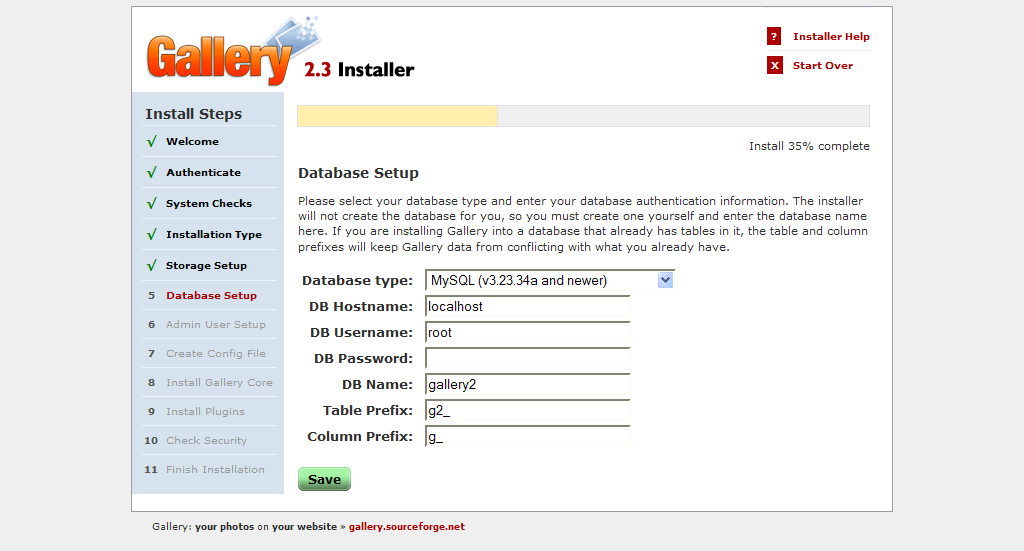Open the Database type dropdown
1024x551 pixels.
point(549,280)
